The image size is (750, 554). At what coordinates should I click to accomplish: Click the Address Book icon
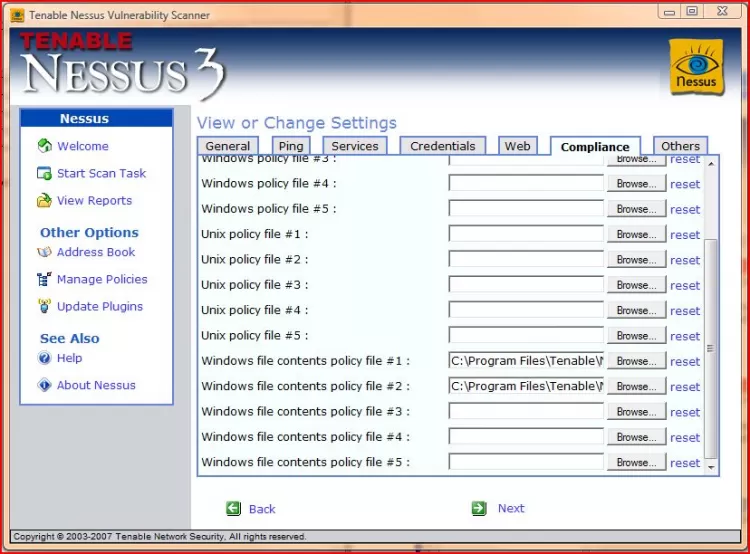(44, 252)
